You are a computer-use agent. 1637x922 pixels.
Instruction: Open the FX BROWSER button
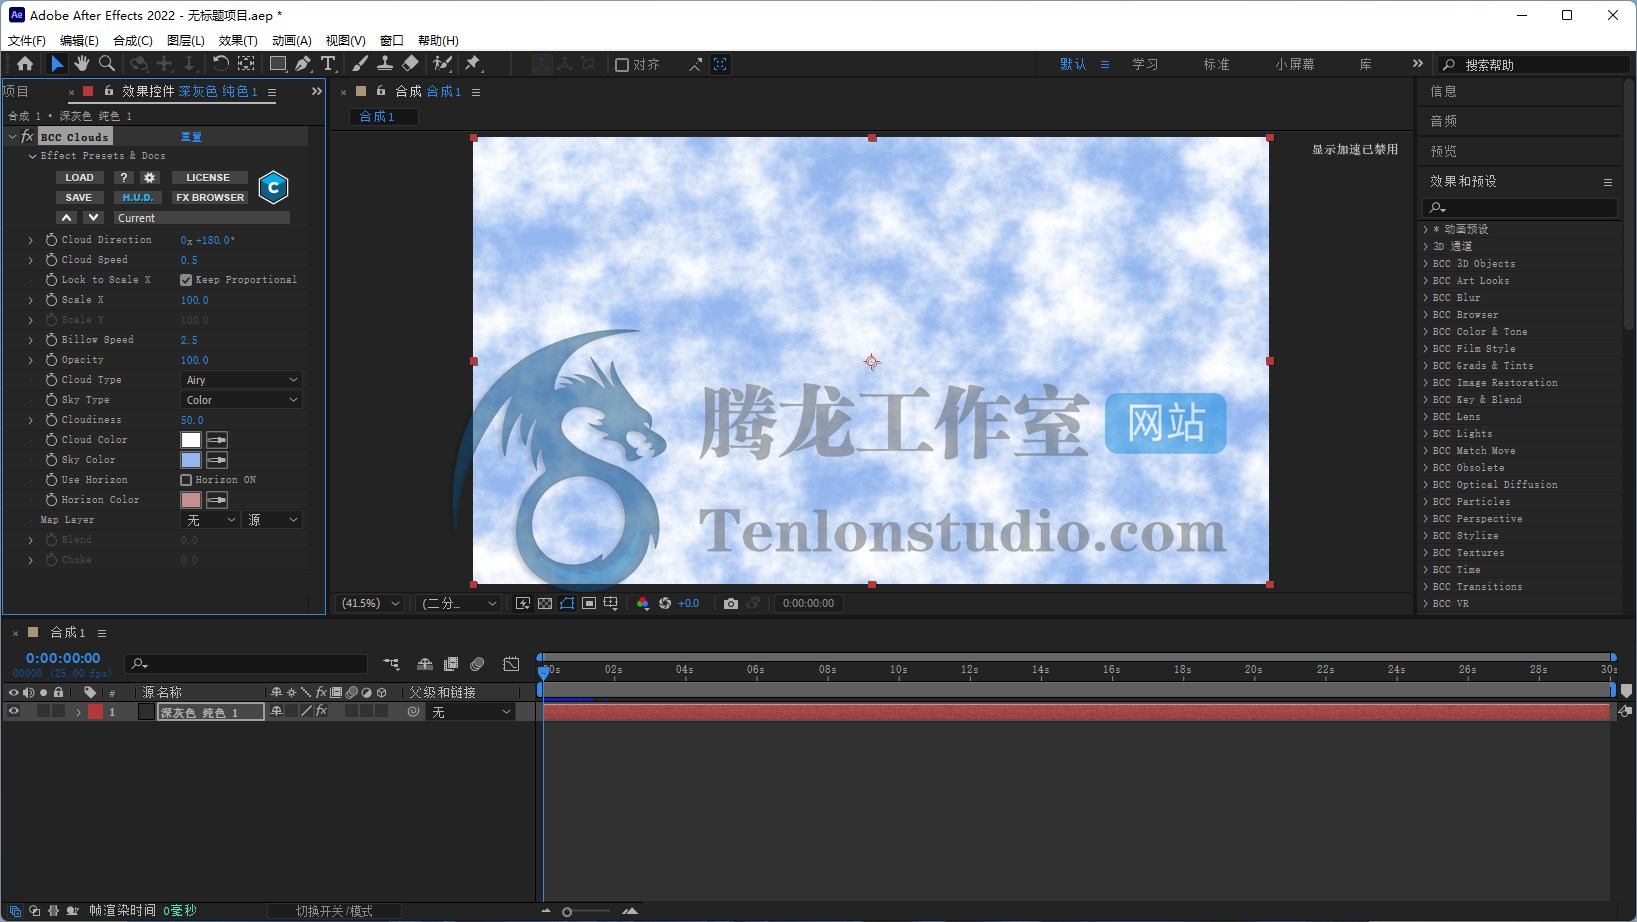click(210, 197)
